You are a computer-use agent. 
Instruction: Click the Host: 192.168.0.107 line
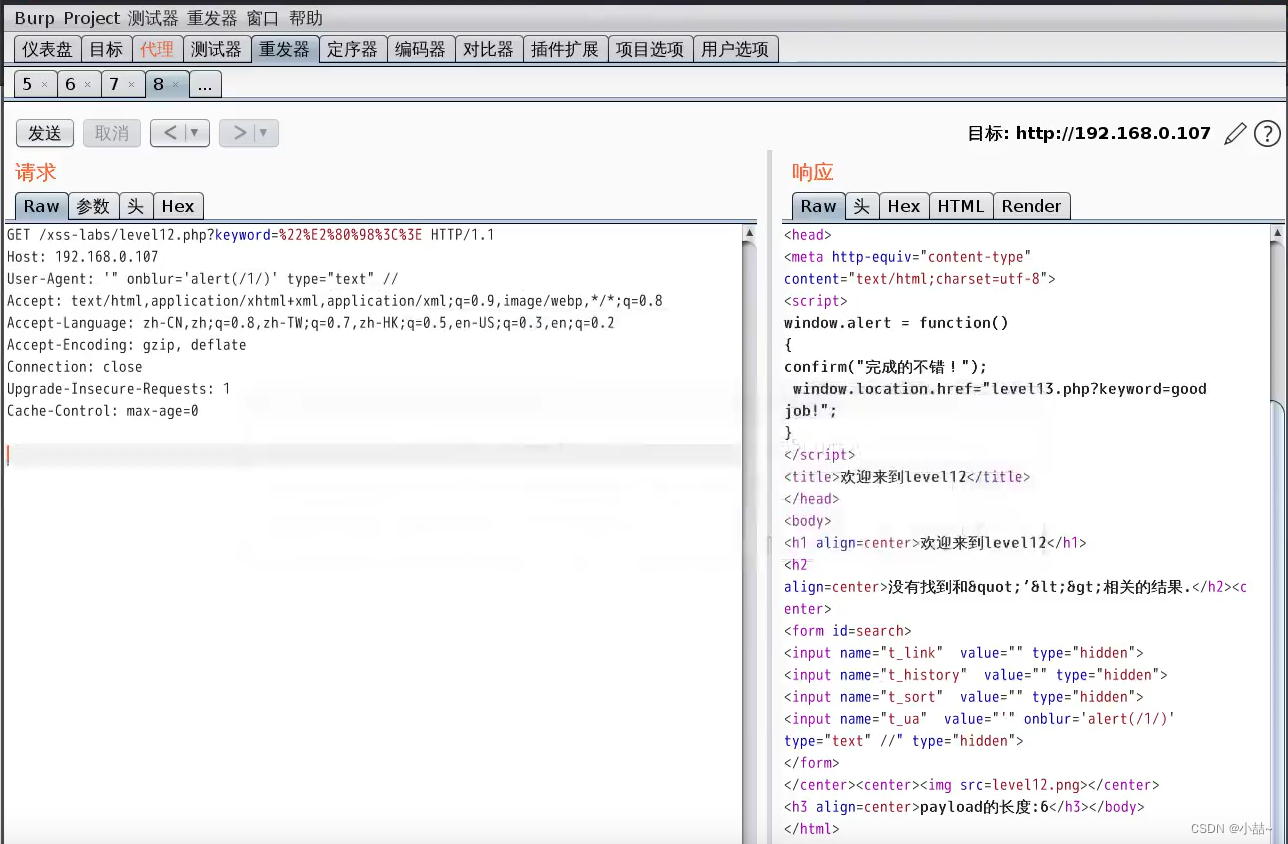83,257
